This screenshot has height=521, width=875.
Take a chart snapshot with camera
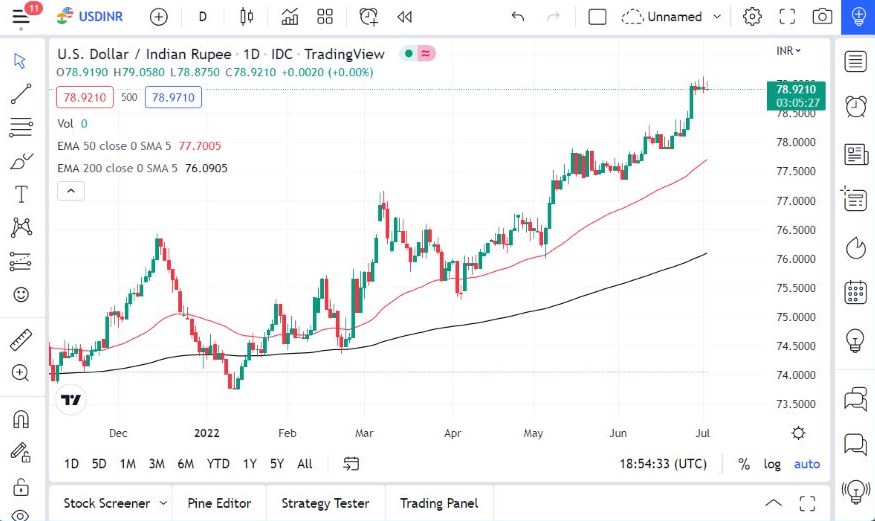pos(822,17)
